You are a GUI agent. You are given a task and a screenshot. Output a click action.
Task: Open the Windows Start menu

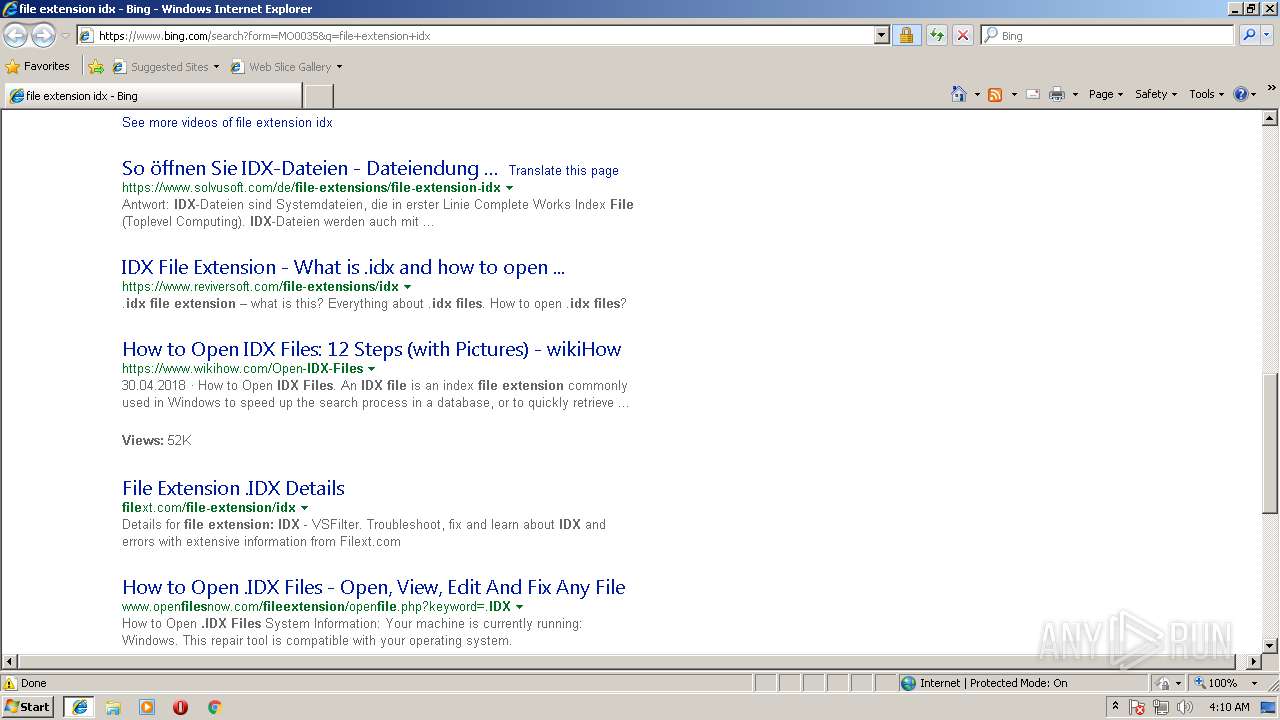click(x=27, y=707)
